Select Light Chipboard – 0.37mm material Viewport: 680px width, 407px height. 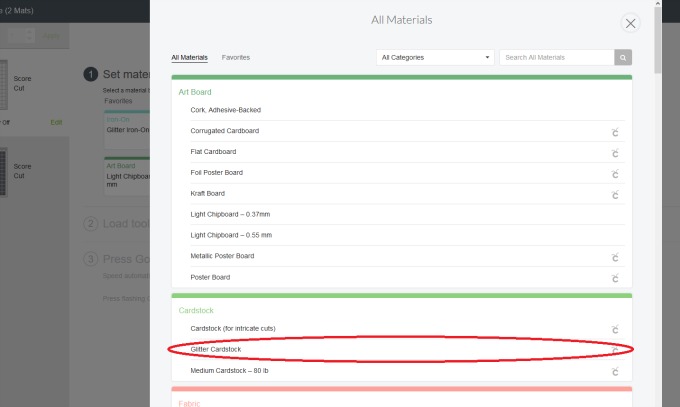click(x=407, y=214)
